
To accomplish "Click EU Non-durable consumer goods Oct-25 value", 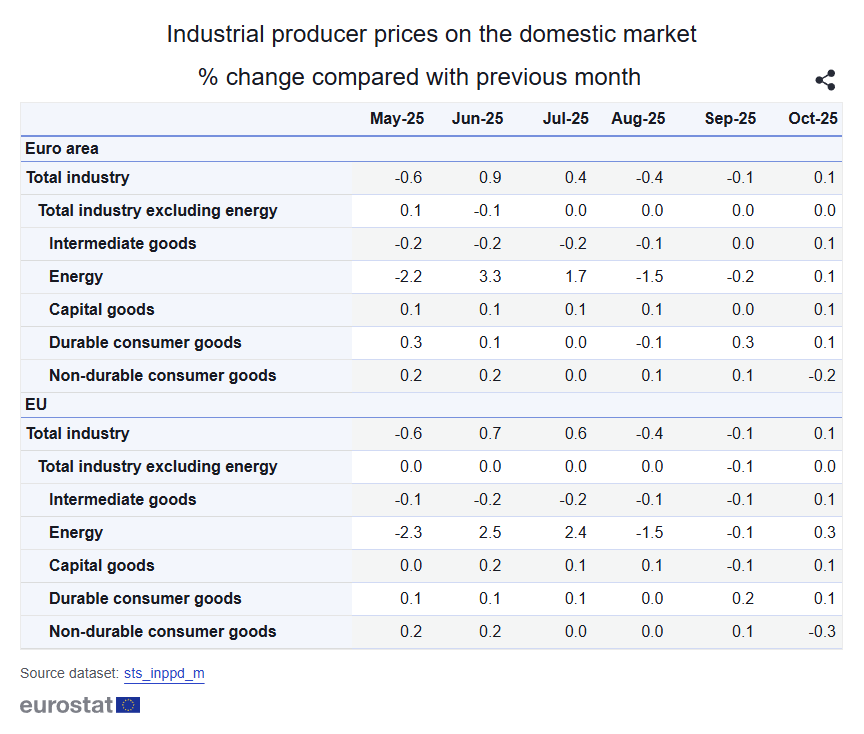I will pyautogui.click(x=824, y=632).
